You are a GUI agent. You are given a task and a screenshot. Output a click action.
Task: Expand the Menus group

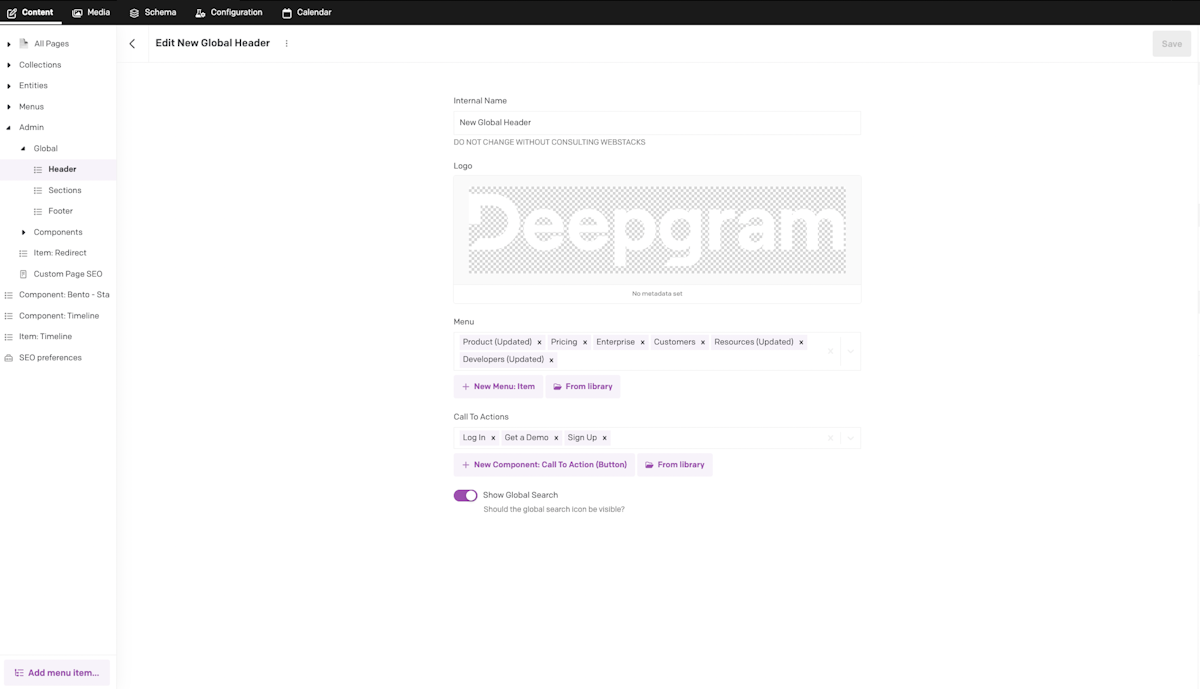[x=9, y=107]
